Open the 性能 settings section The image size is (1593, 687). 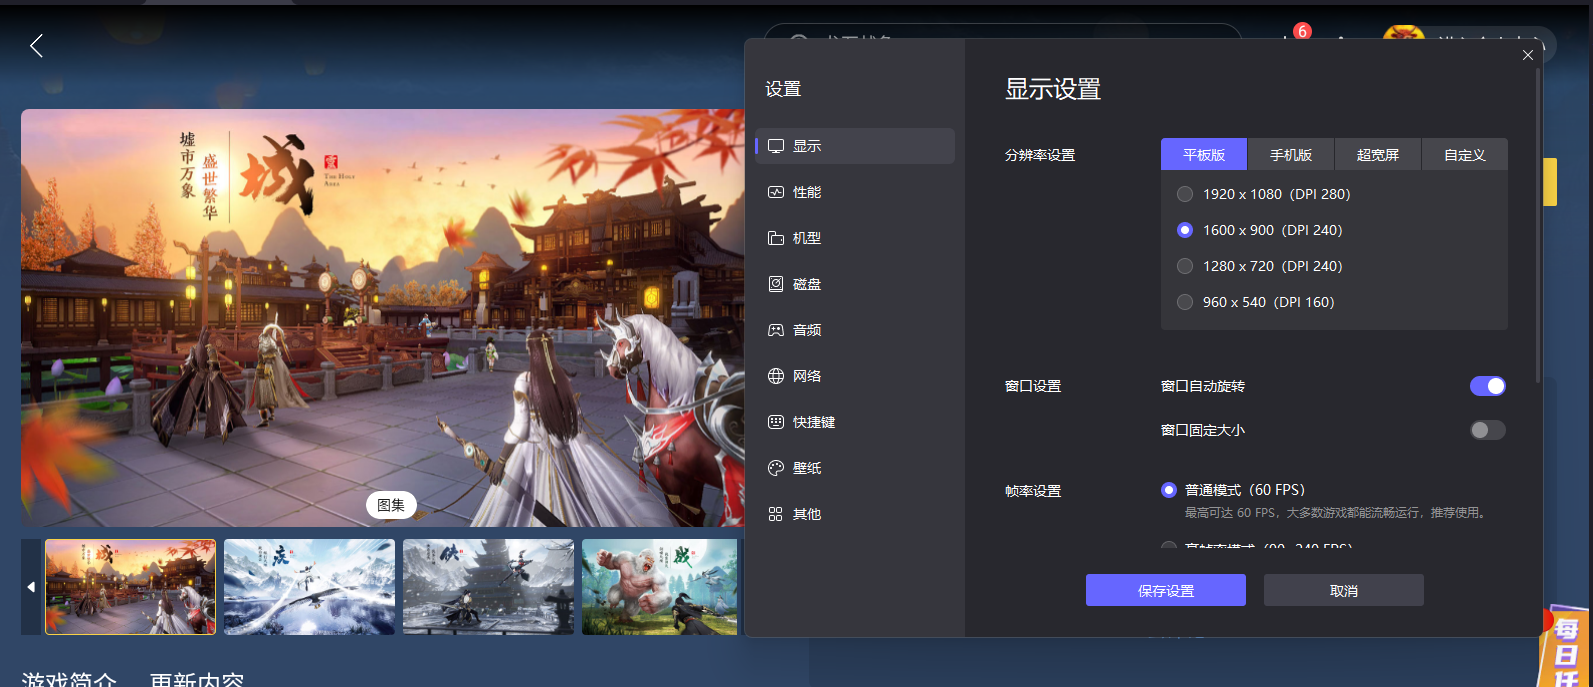point(856,192)
